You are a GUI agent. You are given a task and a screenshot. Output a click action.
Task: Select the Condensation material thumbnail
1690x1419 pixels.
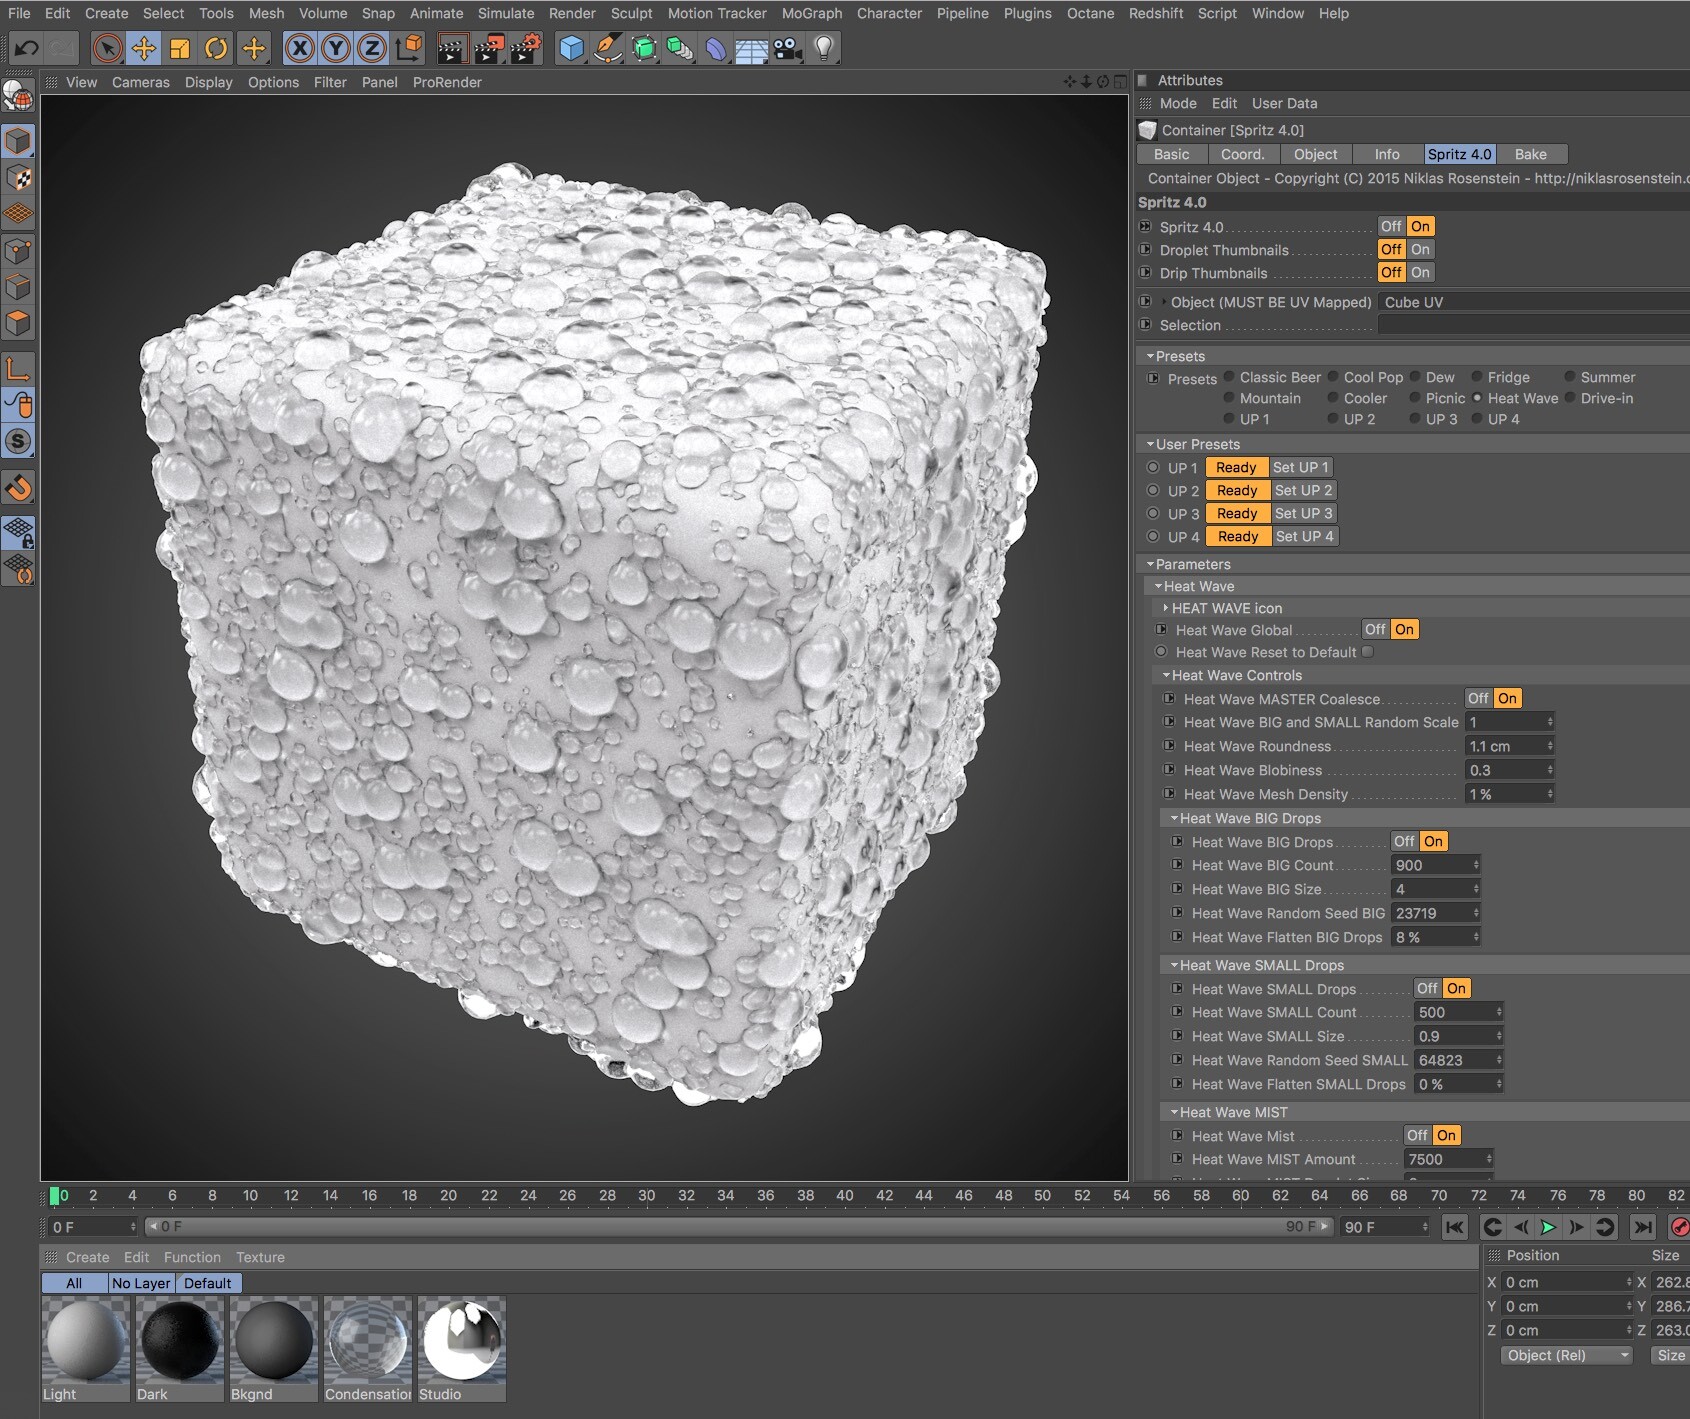(367, 1341)
